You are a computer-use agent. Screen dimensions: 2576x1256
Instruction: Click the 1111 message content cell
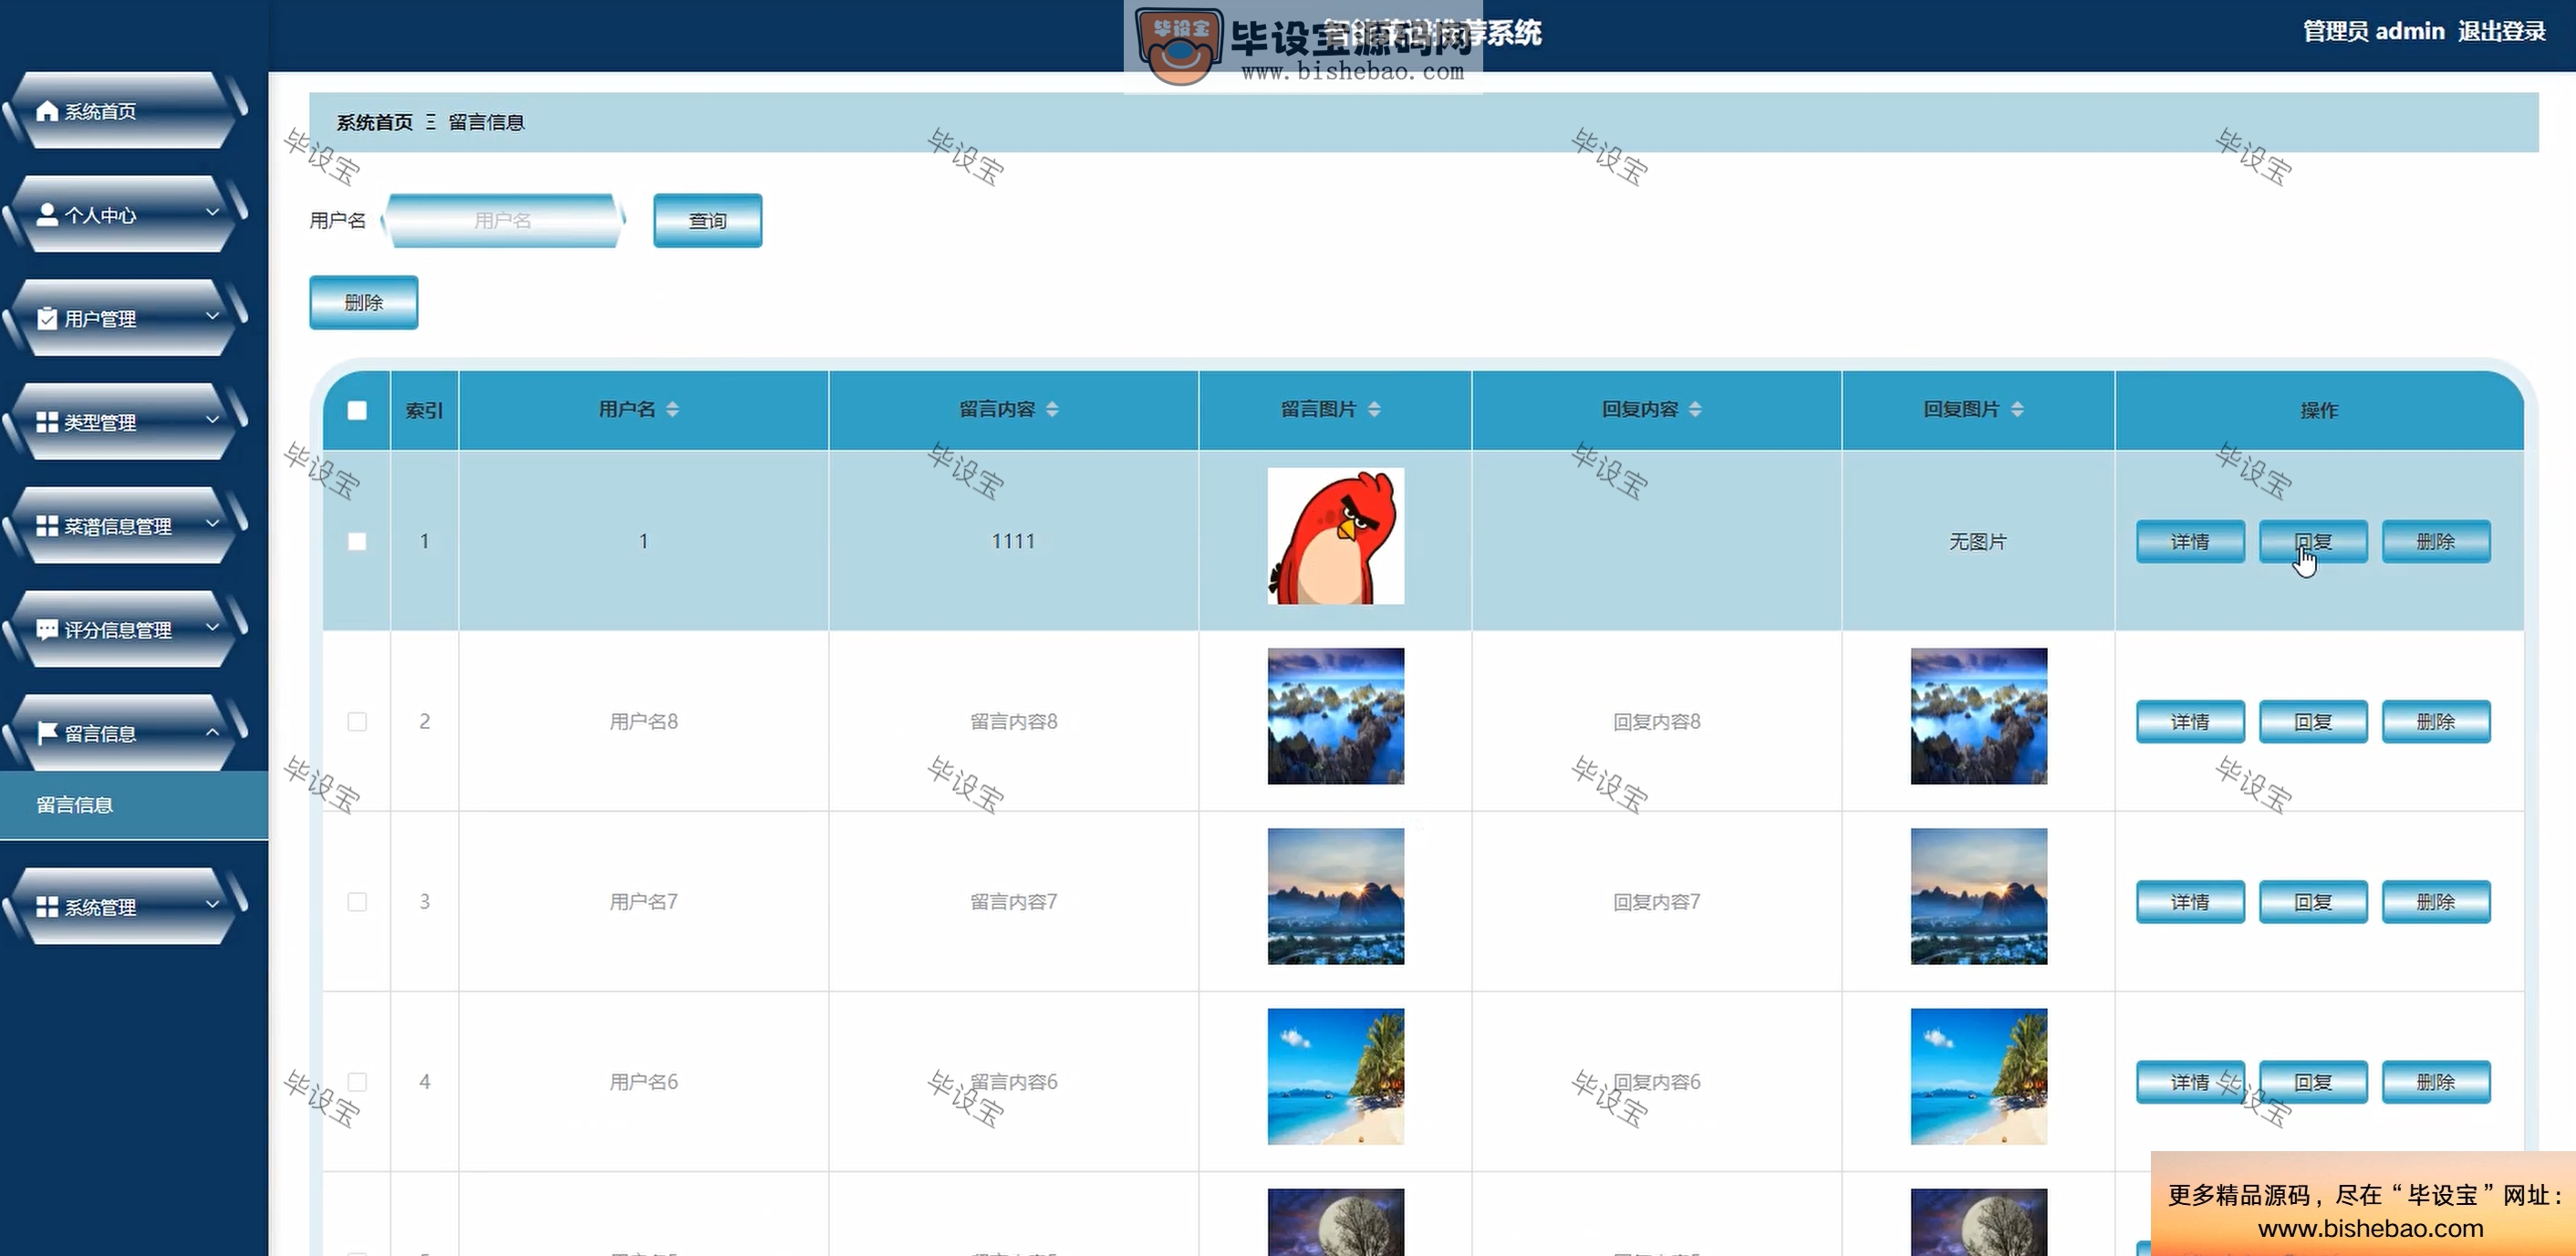coord(1013,541)
